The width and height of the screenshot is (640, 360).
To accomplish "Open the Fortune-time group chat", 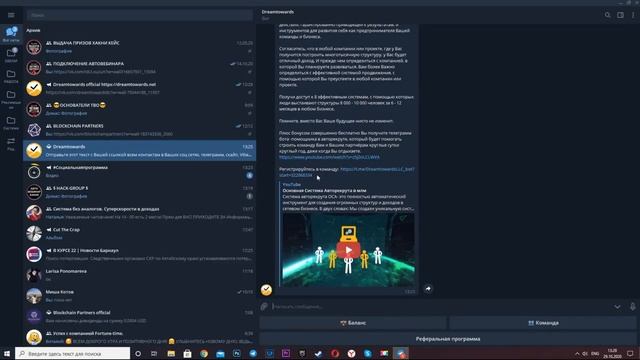I will click(x=140, y=337).
